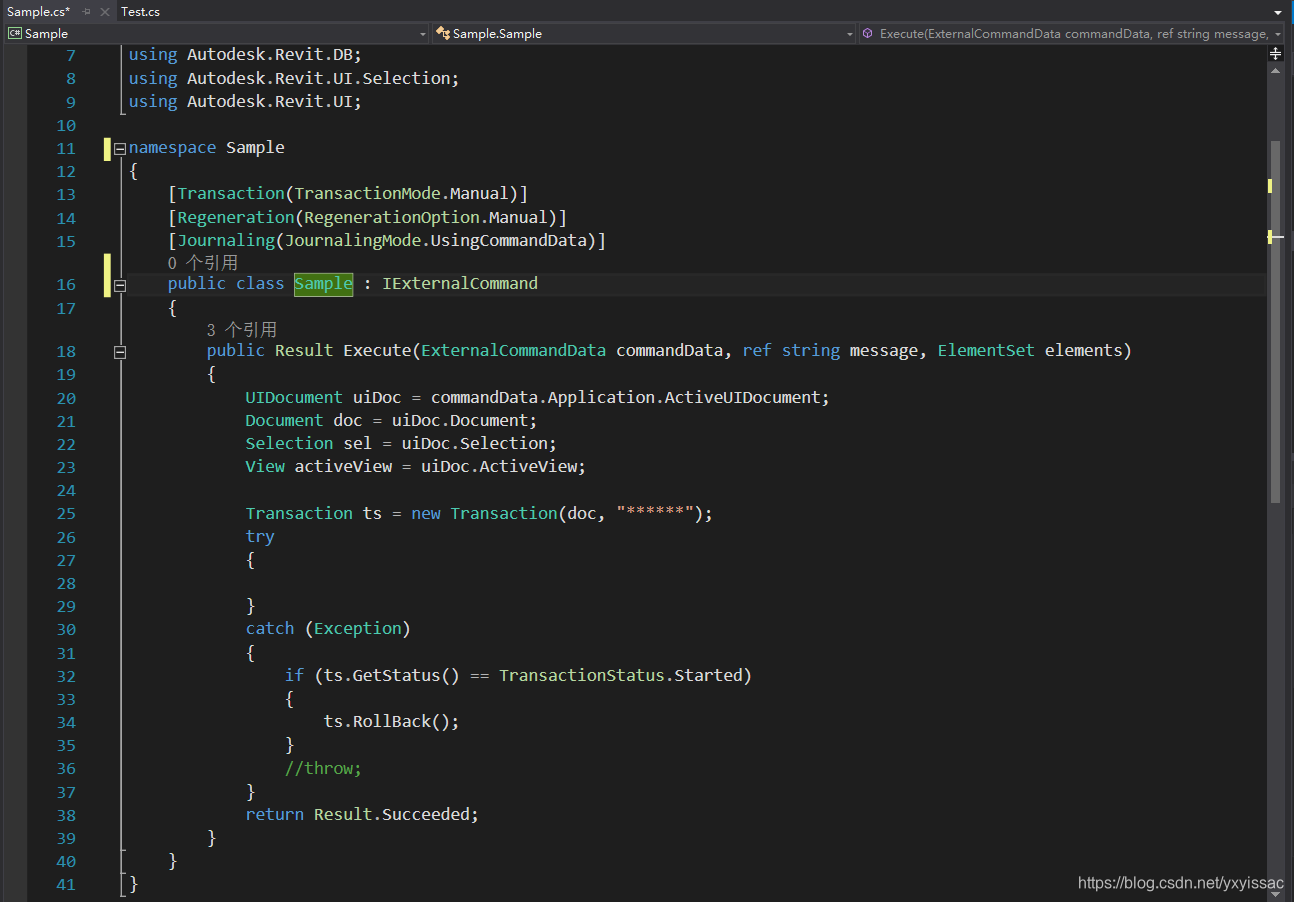Click the highlighted Sample class name
The width and height of the screenshot is (1294, 902).
pos(323,284)
